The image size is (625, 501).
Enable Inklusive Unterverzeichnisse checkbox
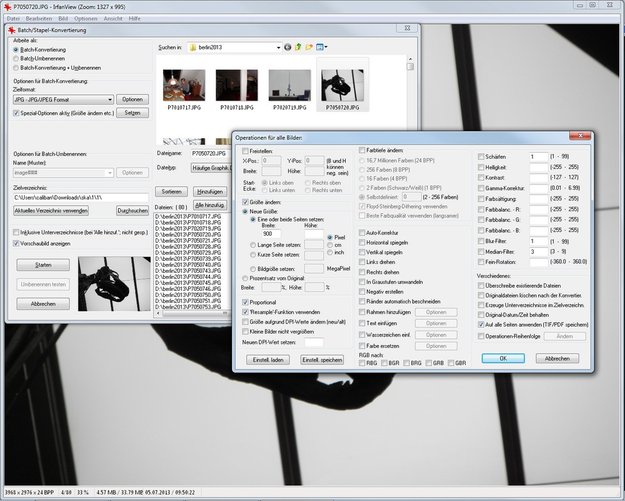pos(16,232)
